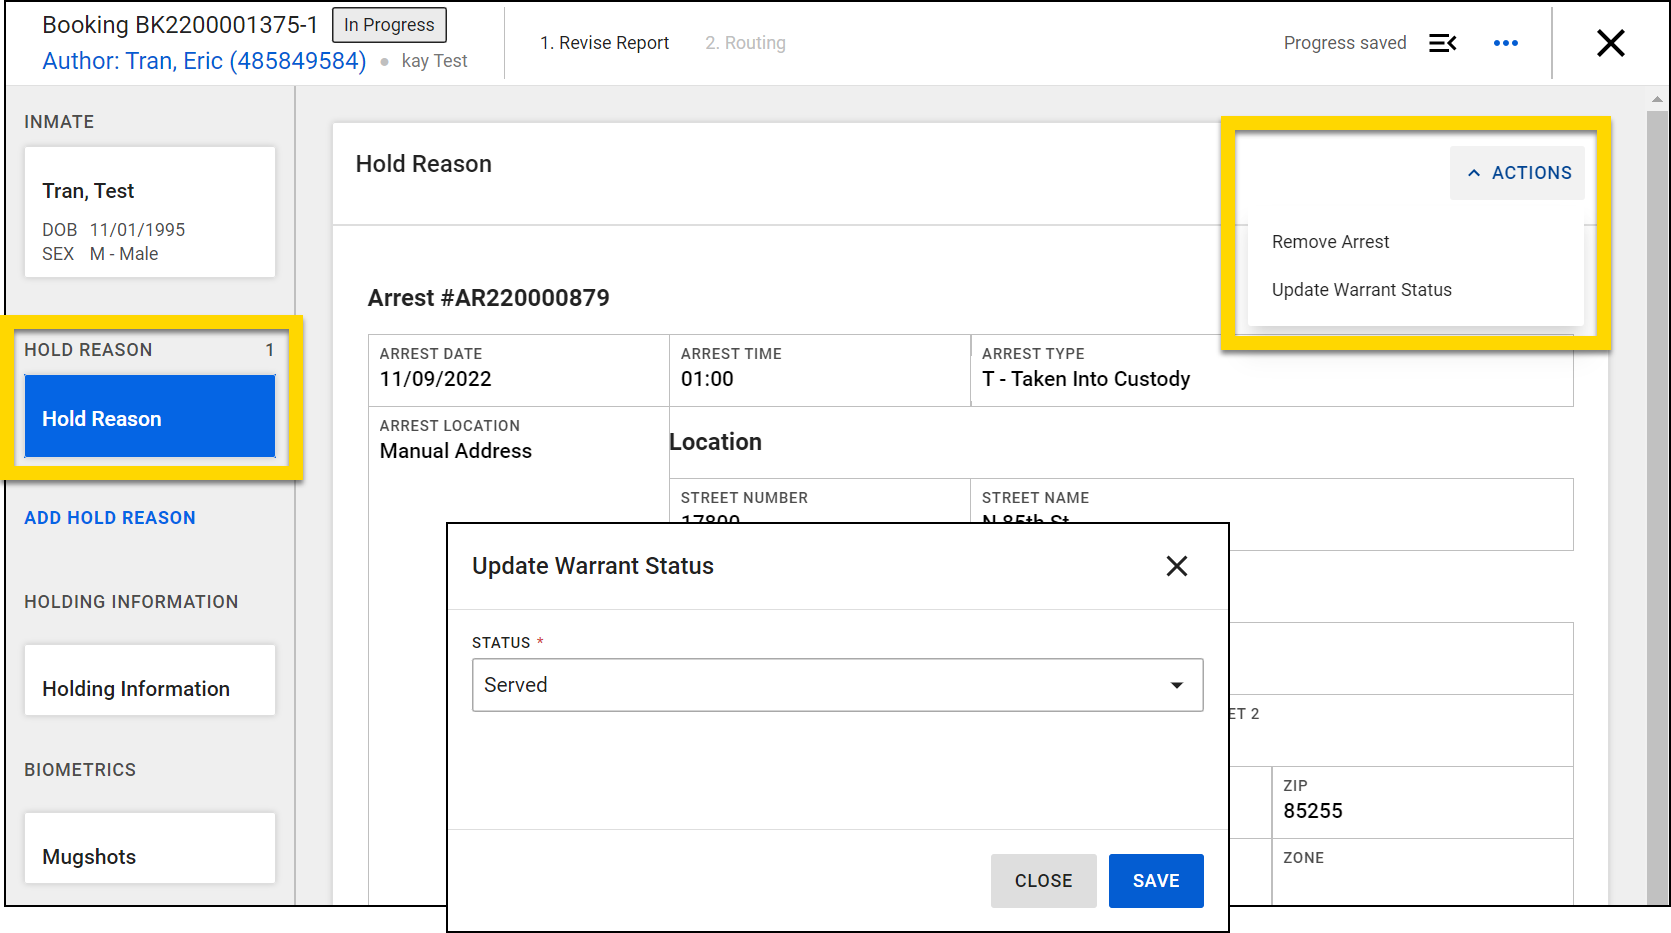This screenshot has height=933, width=1671.
Task: Open the three-dot more options menu
Action: 1505,43
